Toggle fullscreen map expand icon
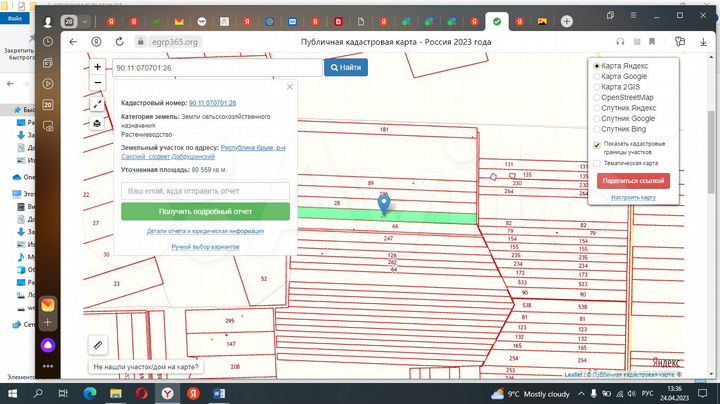The image size is (720, 404). point(97,105)
